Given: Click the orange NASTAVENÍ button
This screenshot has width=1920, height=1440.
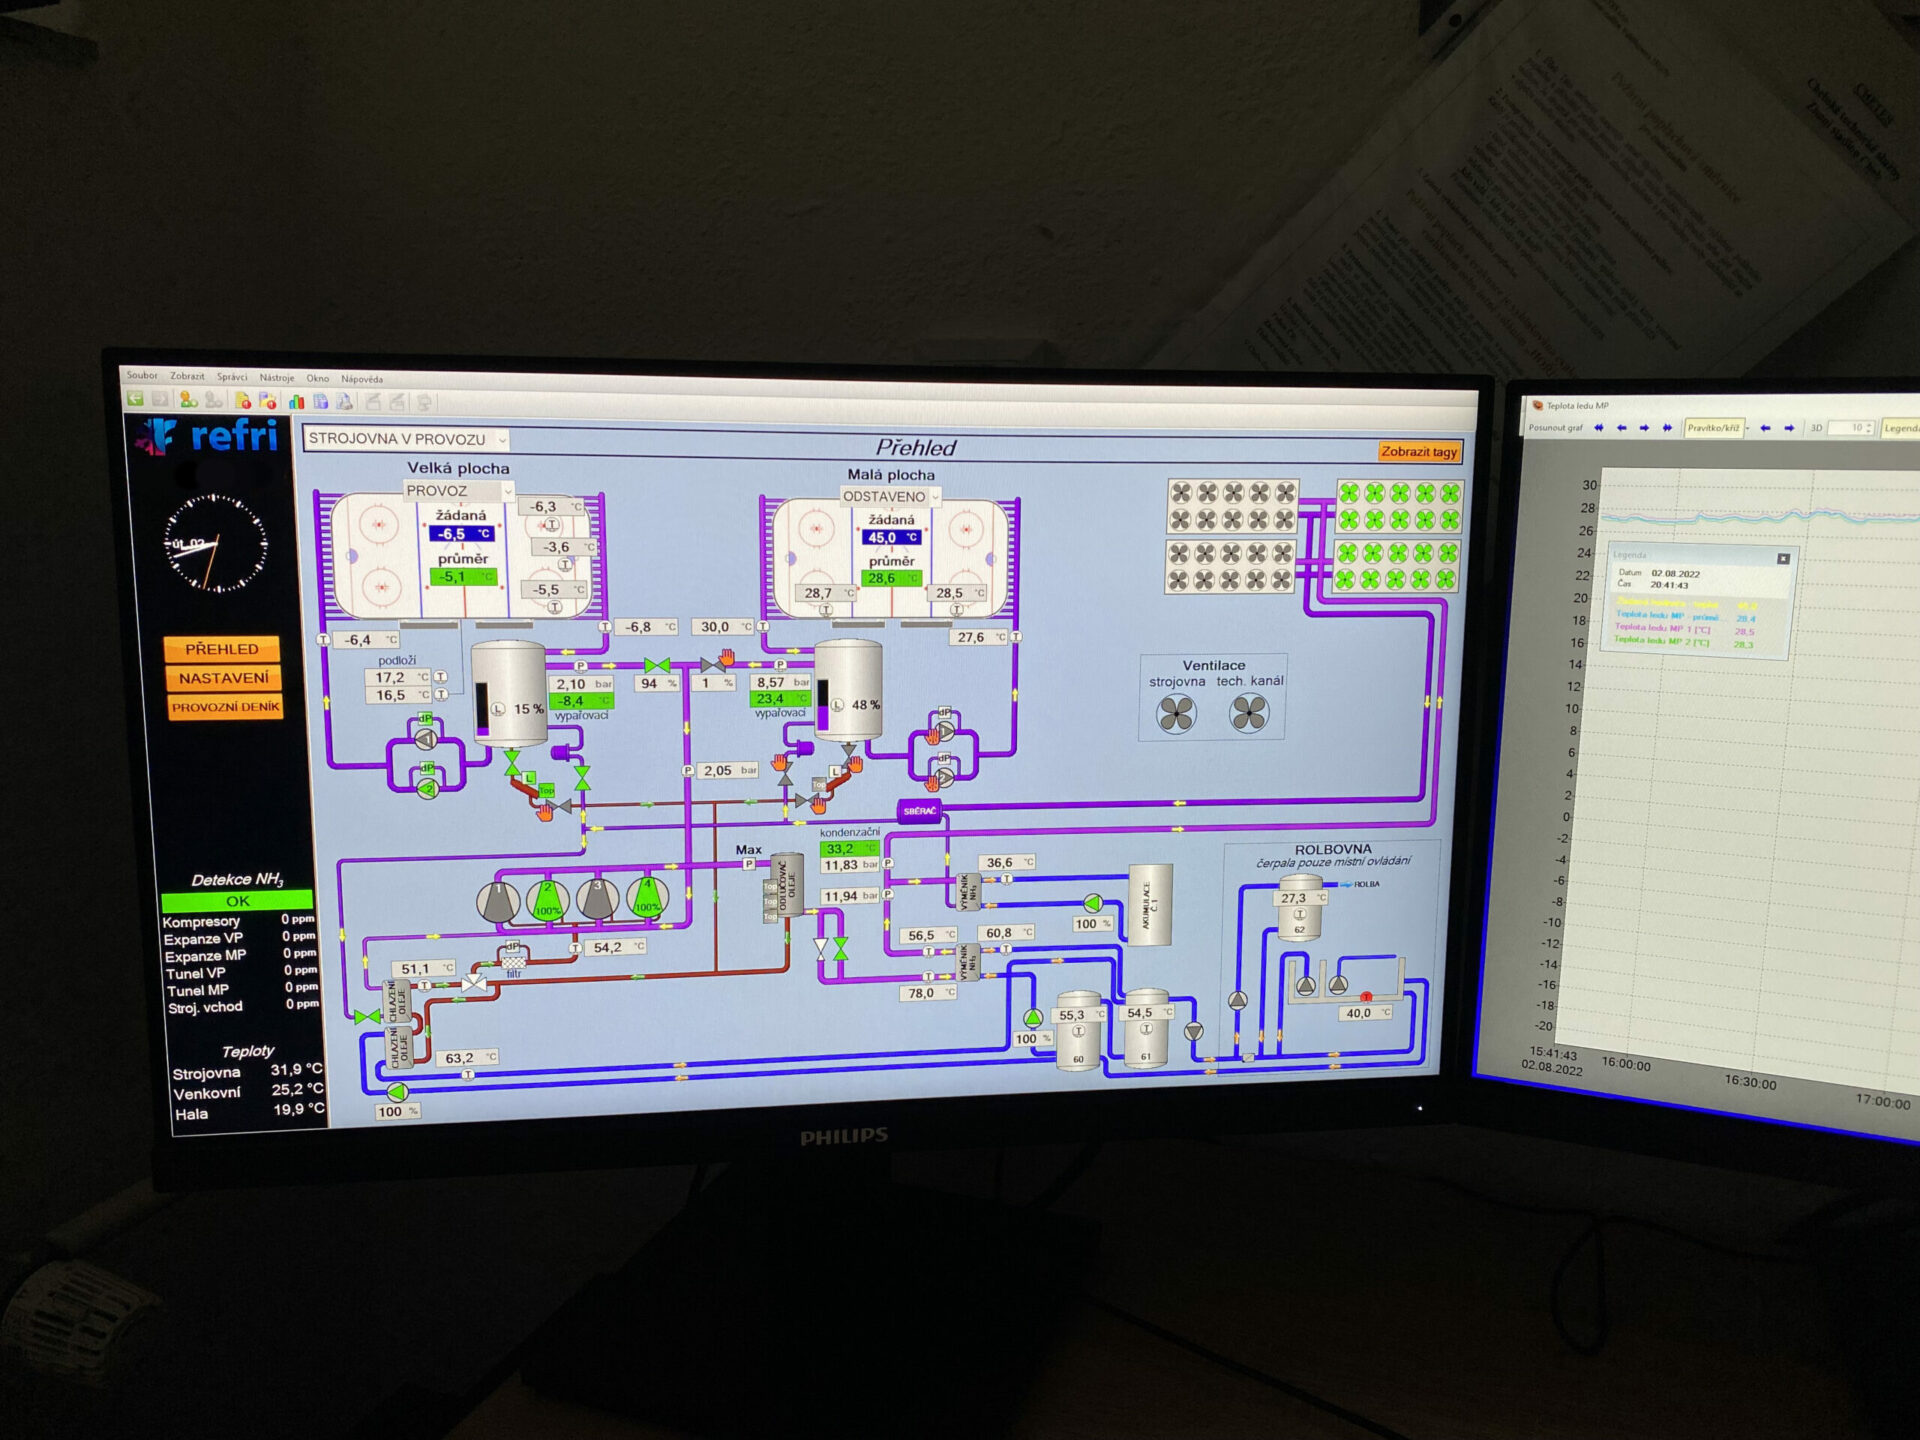Looking at the screenshot, I should point(223,678).
